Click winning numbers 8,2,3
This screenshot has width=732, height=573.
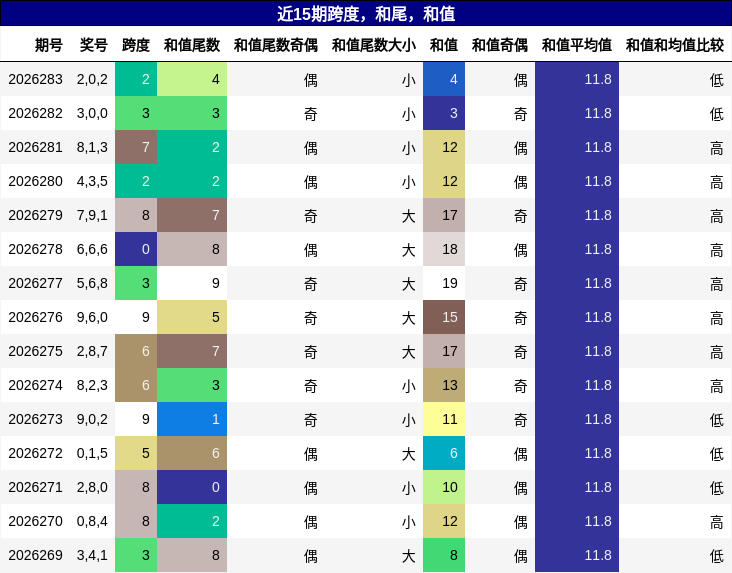click(92, 385)
